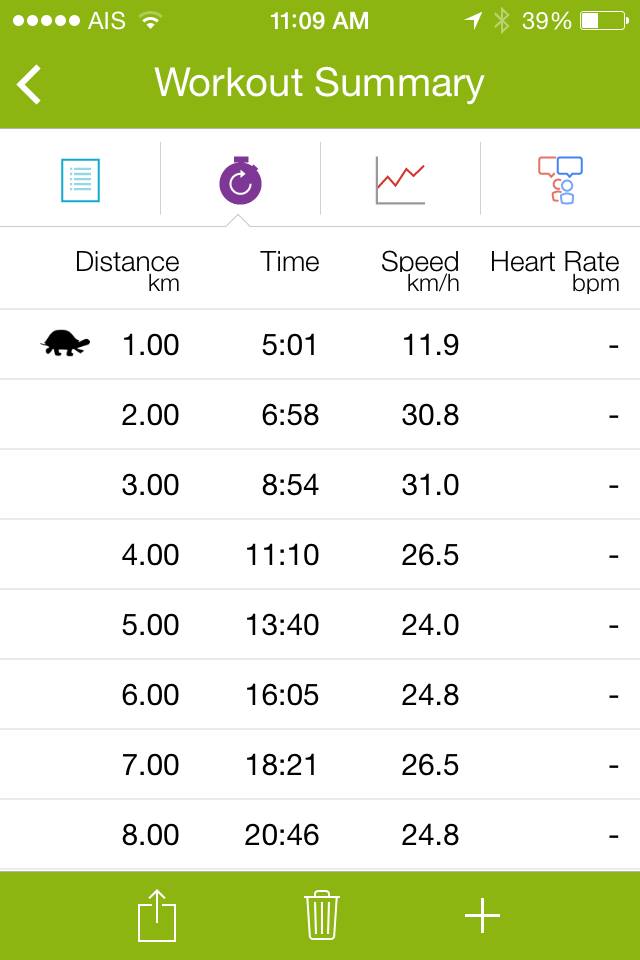This screenshot has height=960, width=640.
Task: Tap the Time column header
Action: click(290, 261)
